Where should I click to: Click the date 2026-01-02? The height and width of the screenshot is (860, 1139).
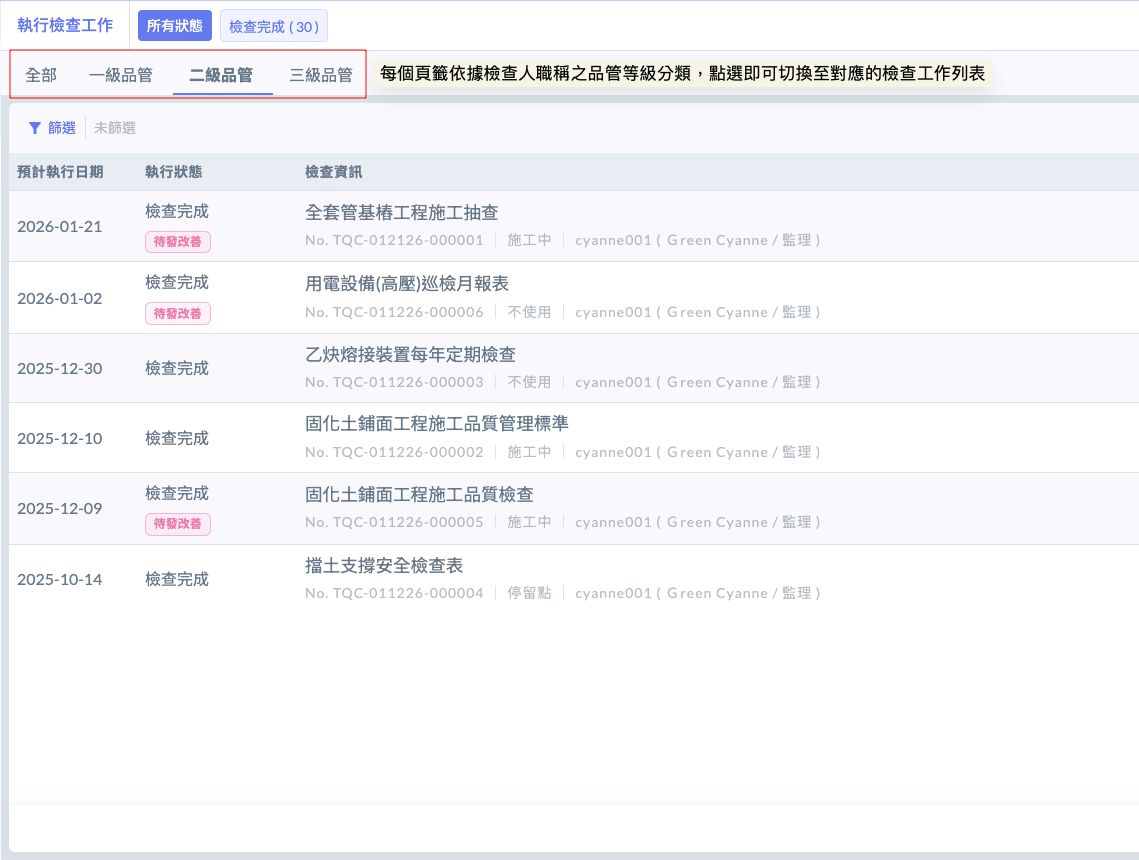click(x=60, y=299)
